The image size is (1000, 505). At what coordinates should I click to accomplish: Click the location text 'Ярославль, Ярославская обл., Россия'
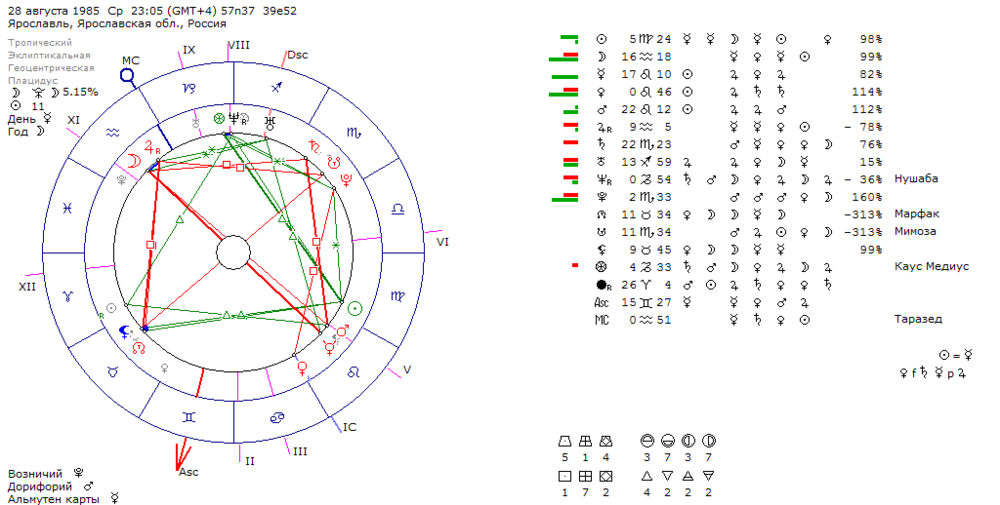pos(117,24)
